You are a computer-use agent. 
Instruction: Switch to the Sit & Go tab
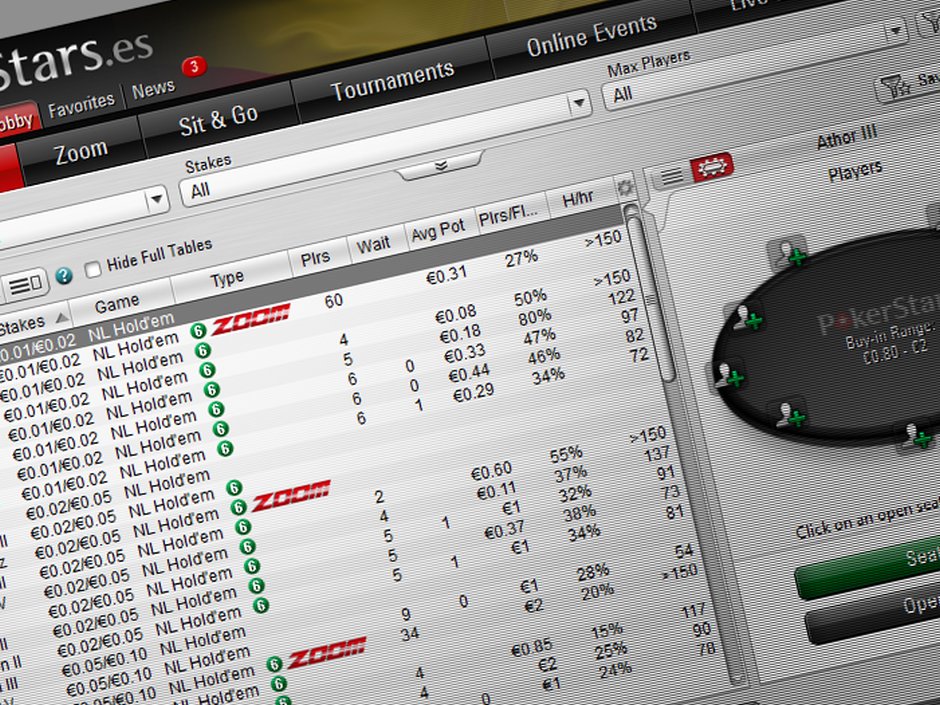pos(218,119)
